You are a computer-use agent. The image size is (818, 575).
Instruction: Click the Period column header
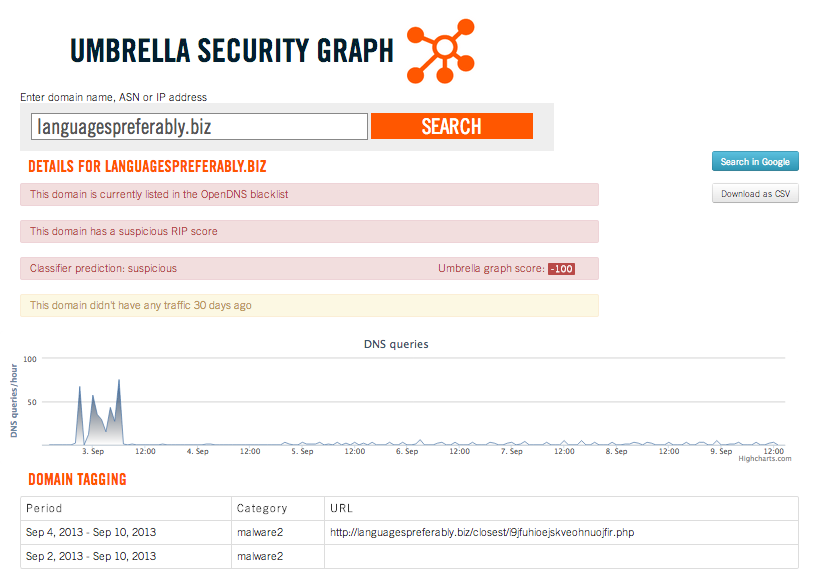click(44, 508)
